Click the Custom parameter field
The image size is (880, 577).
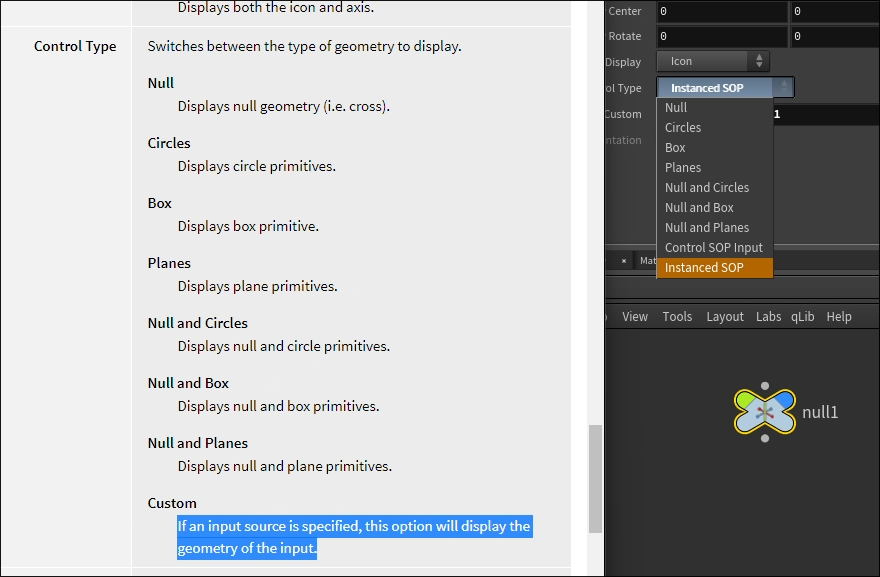(827, 114)
